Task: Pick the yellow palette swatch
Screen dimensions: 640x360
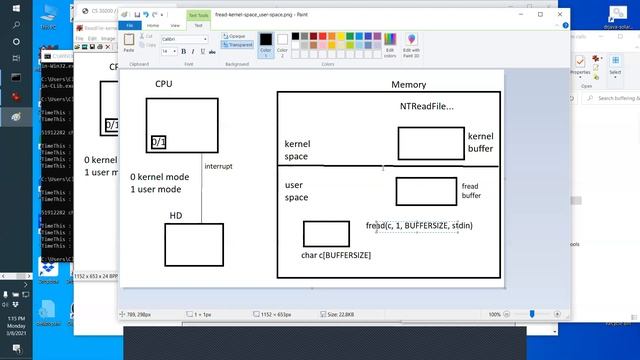Action: click(341, 36)
